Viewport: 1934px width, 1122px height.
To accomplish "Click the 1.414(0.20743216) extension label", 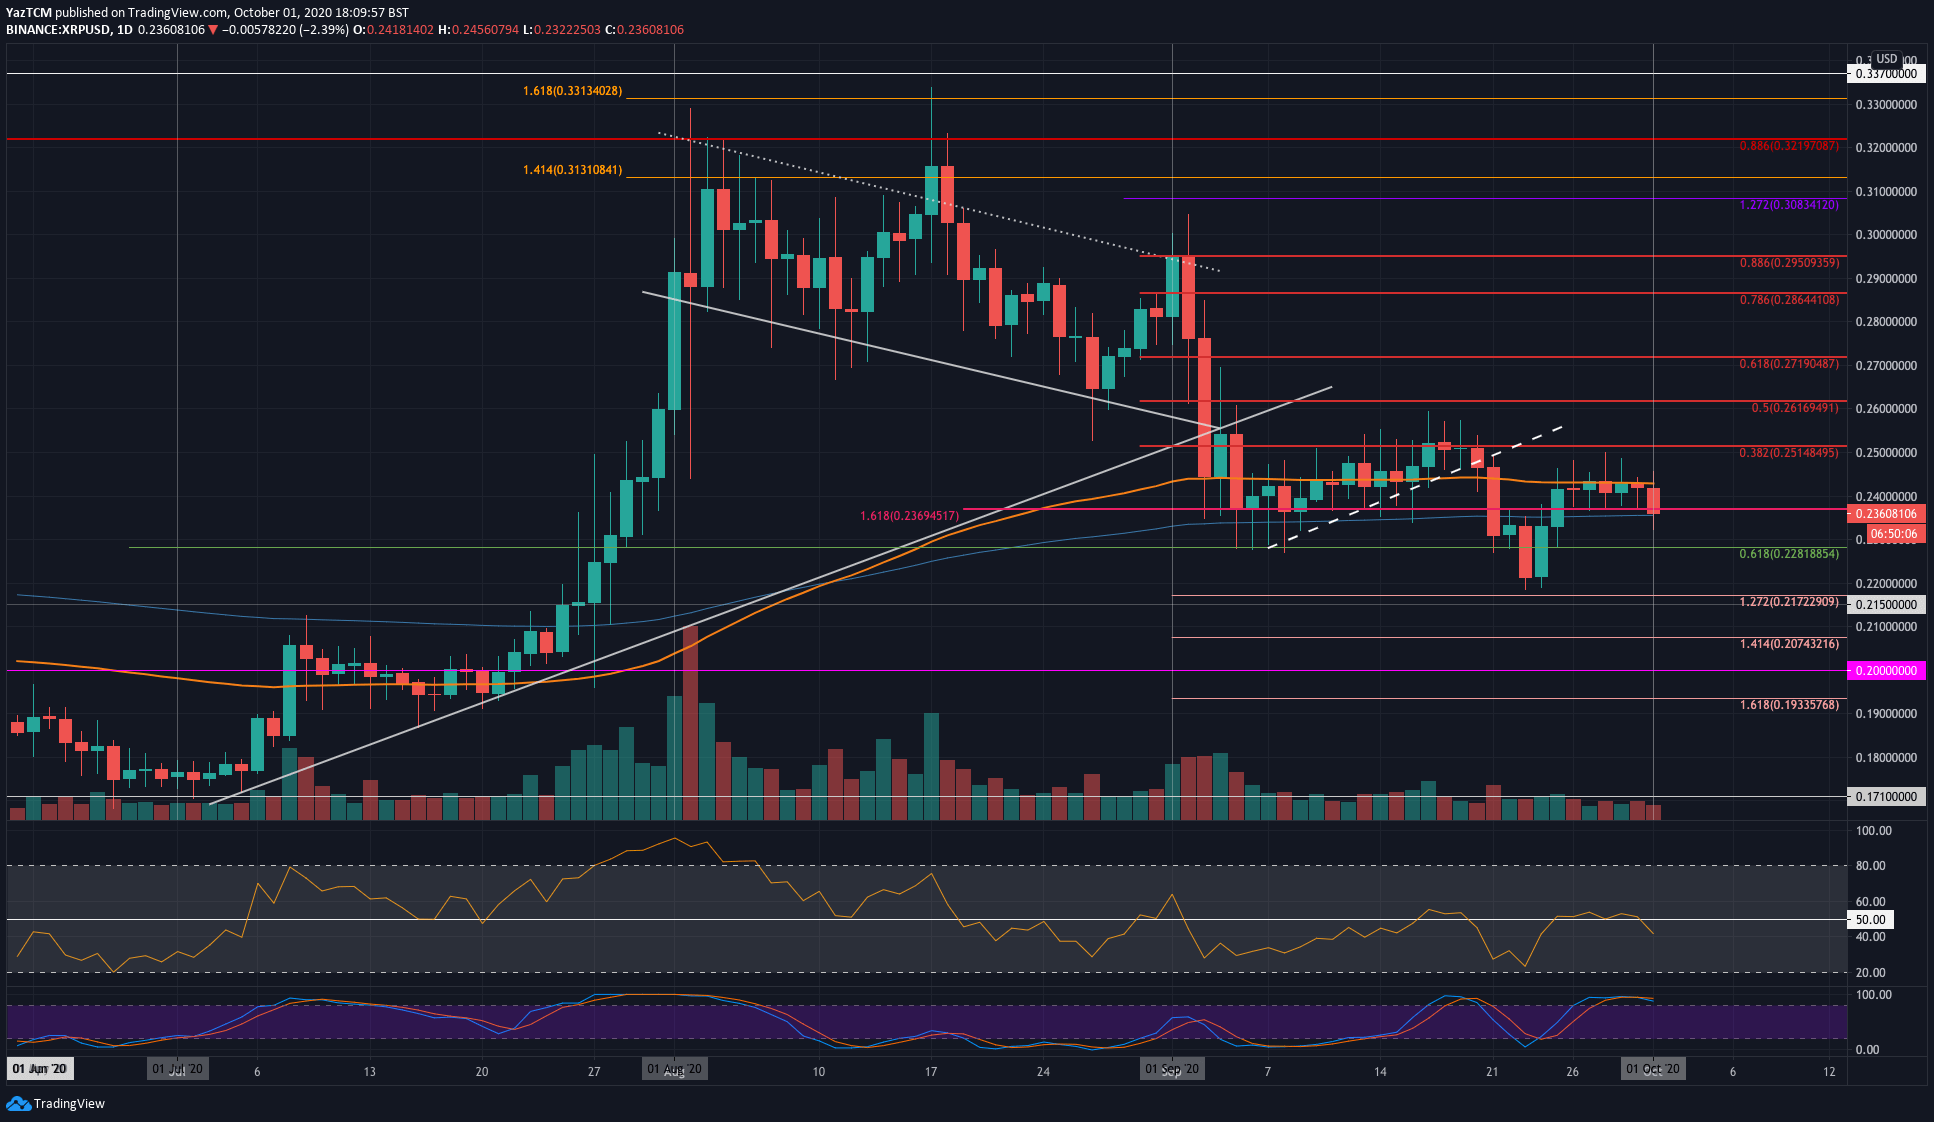I will point(1789,644).
